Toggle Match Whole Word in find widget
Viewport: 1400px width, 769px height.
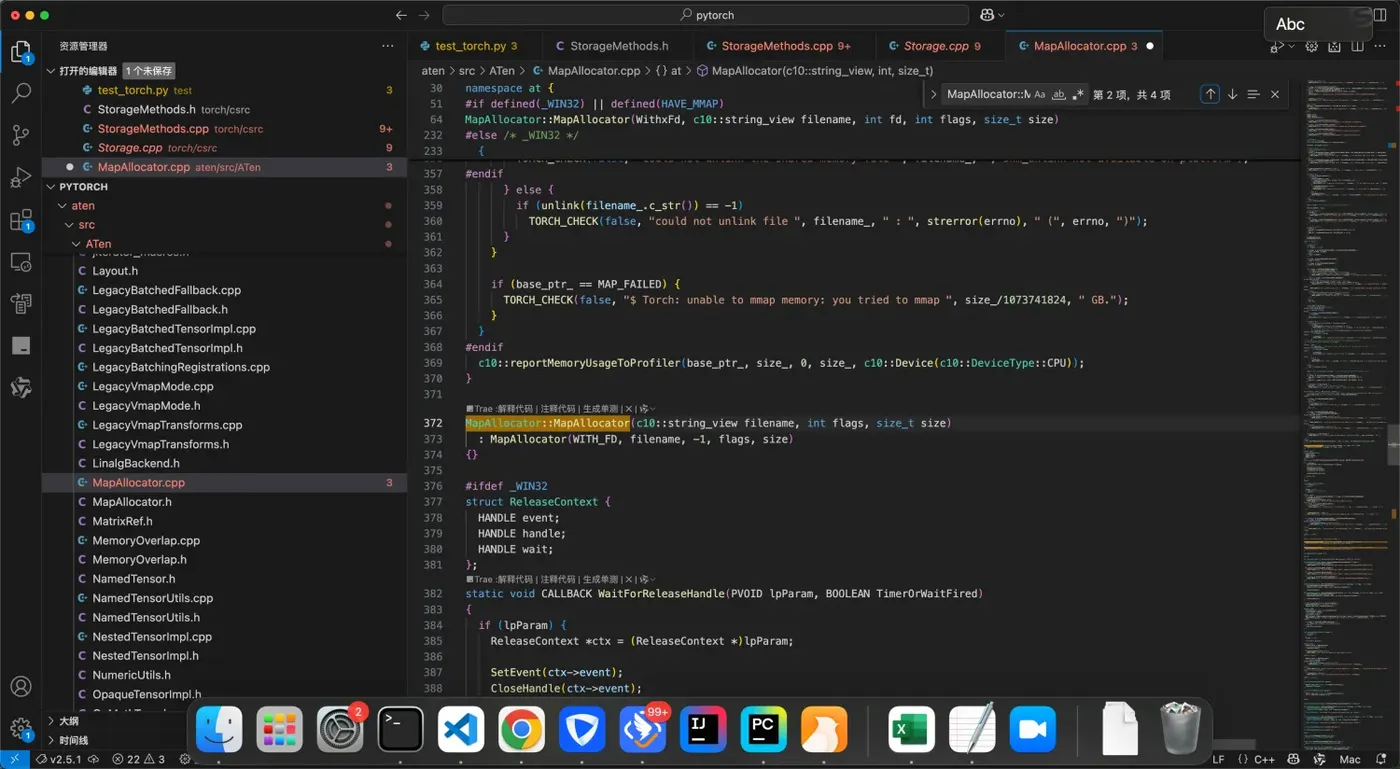pos(1059,95)
